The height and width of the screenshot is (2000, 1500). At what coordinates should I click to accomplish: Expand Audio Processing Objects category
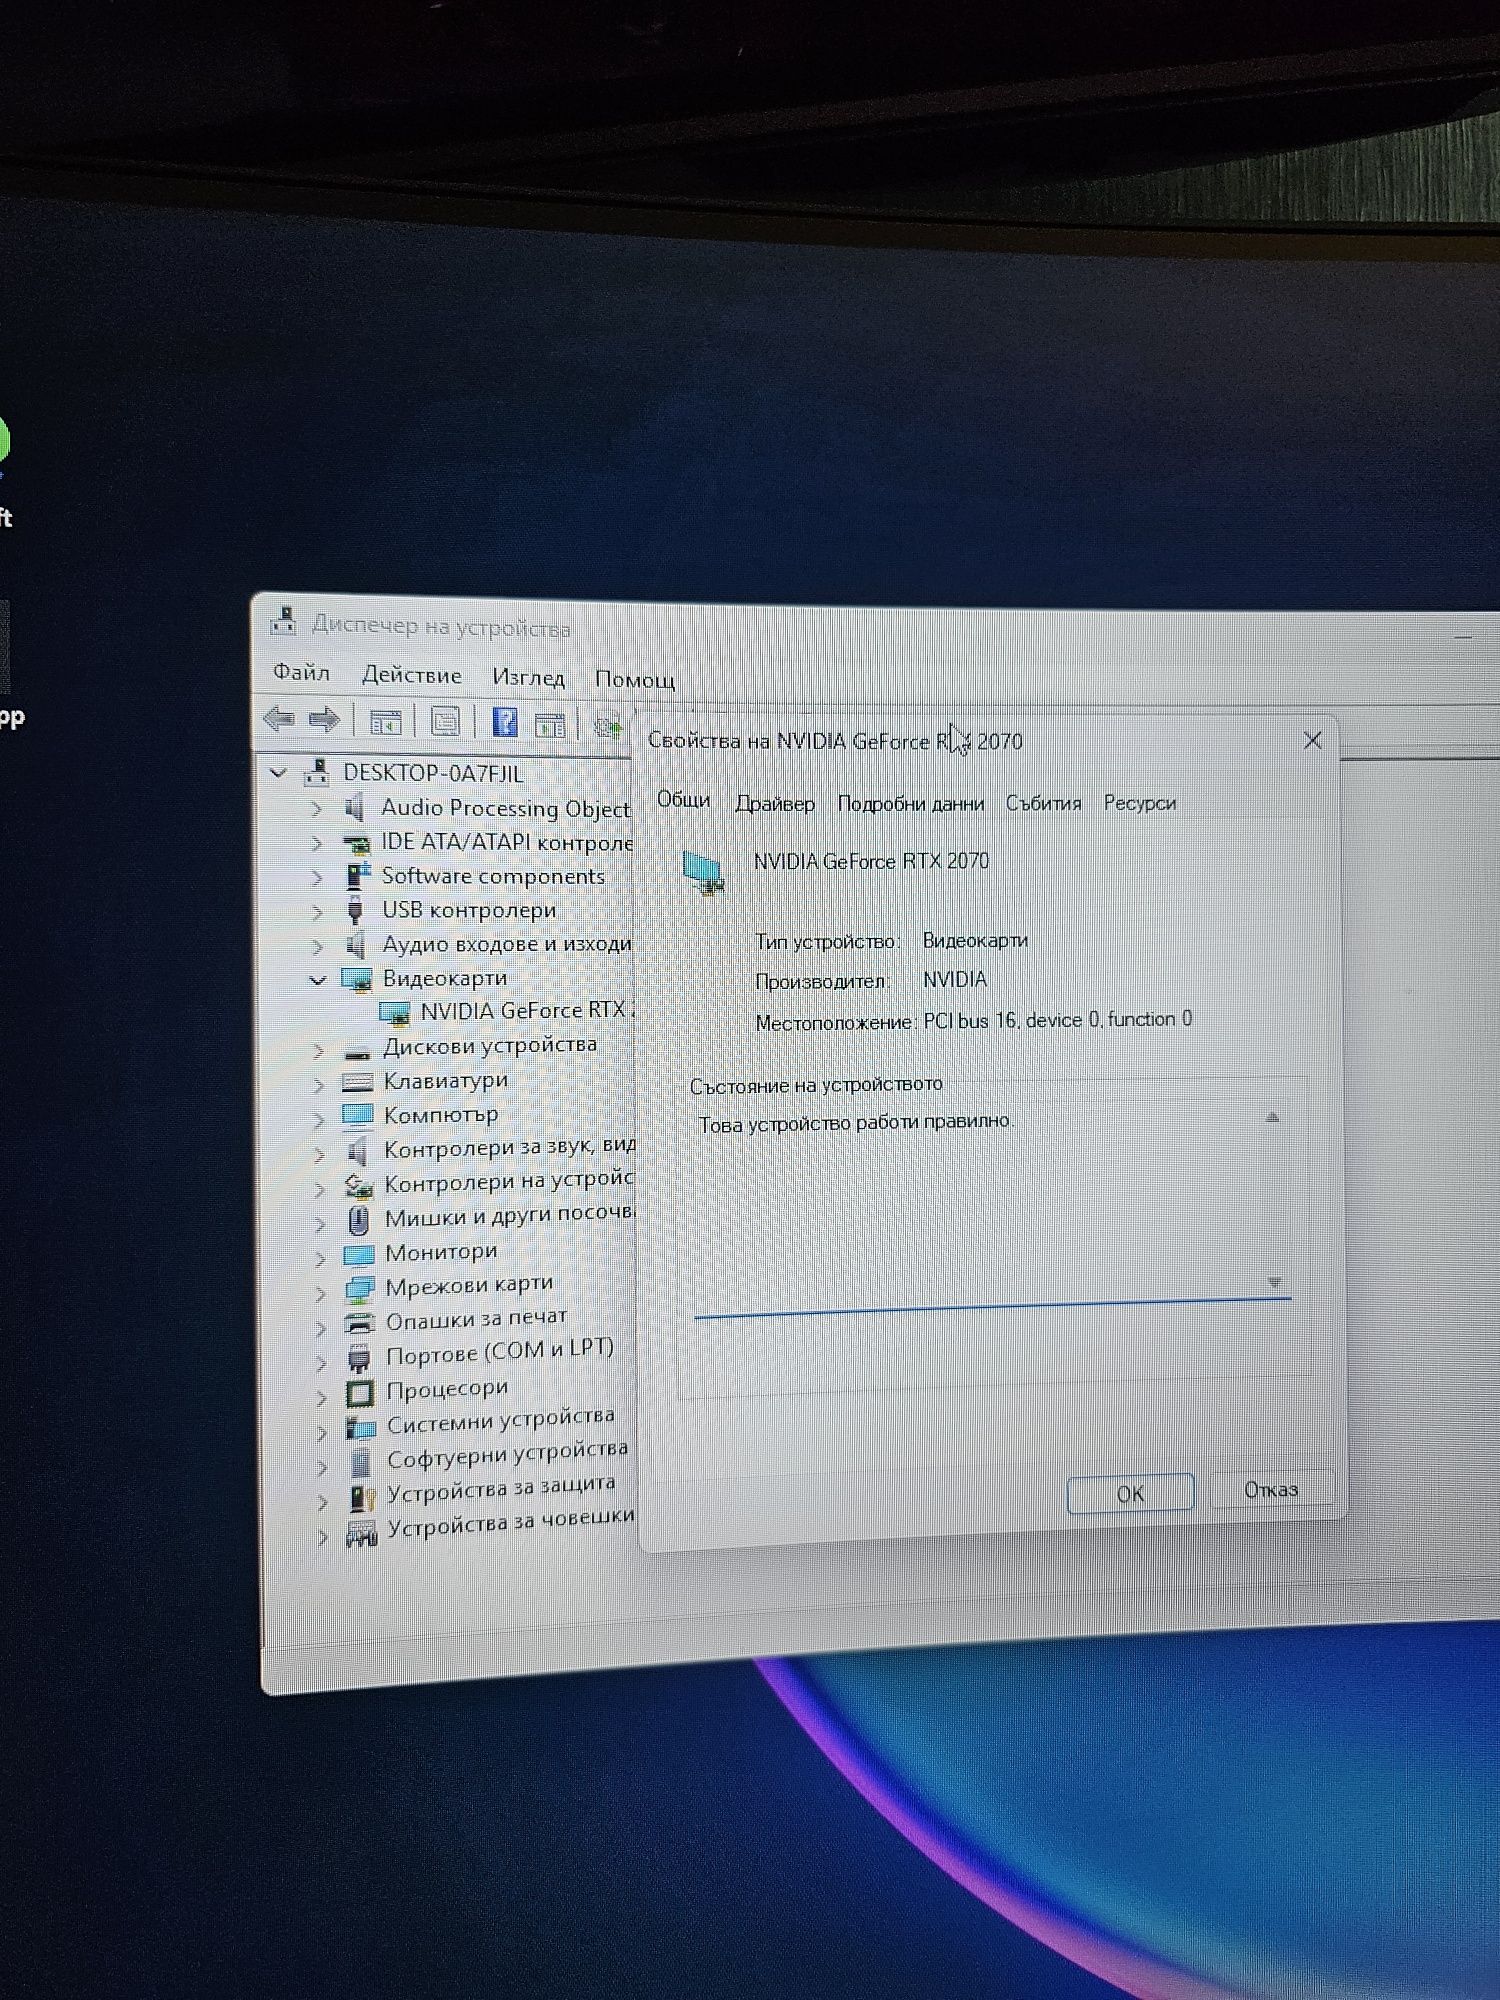point(317,808)
